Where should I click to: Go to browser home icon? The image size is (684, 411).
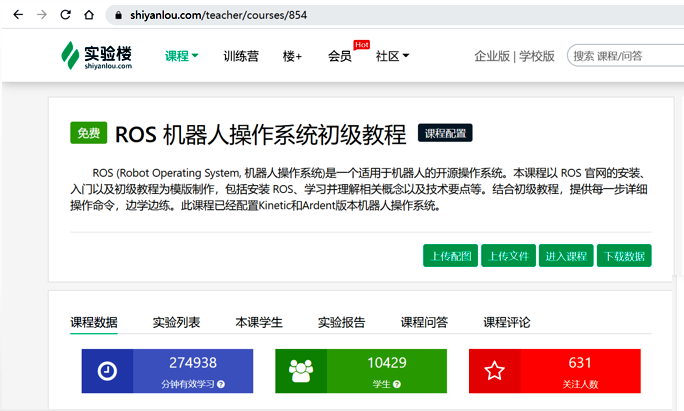click(89, 15)
